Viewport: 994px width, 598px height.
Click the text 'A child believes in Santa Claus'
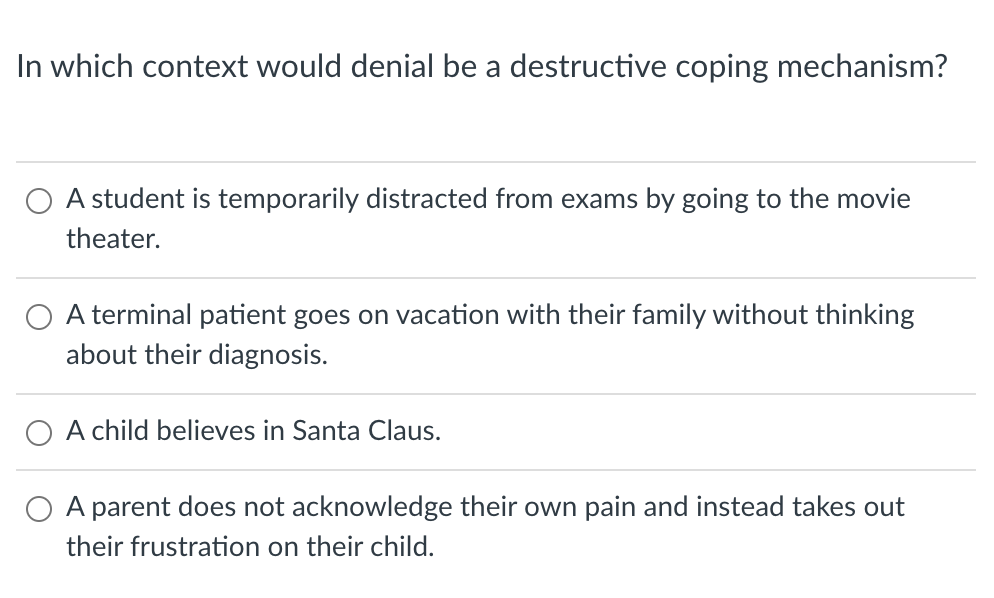pyautogui.click(x=252, y=431)
